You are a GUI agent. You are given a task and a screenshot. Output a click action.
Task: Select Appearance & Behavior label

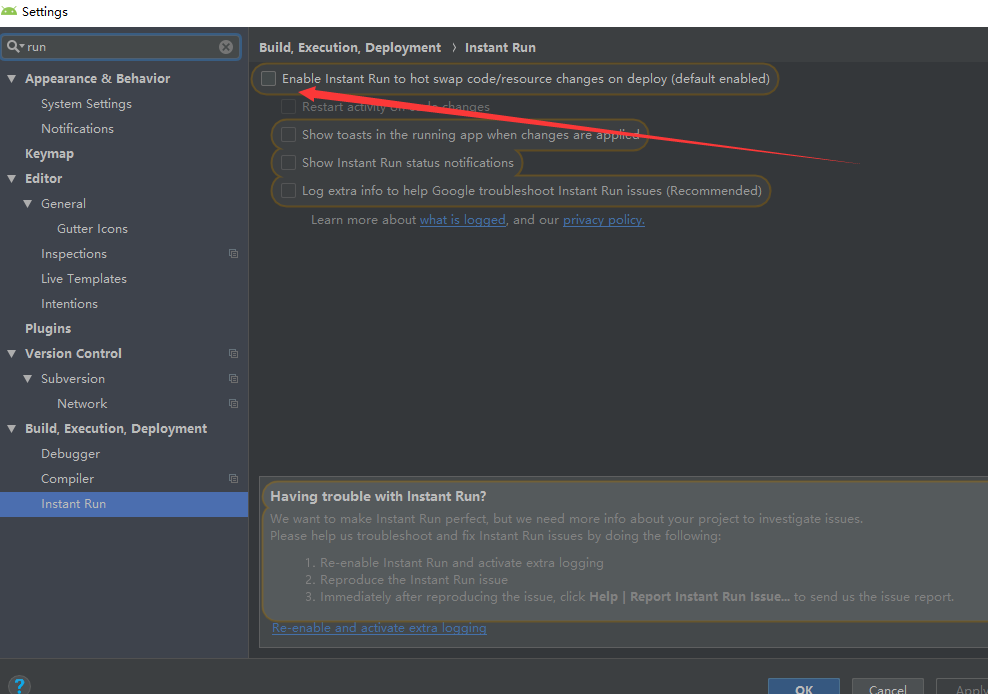(98, 79)
